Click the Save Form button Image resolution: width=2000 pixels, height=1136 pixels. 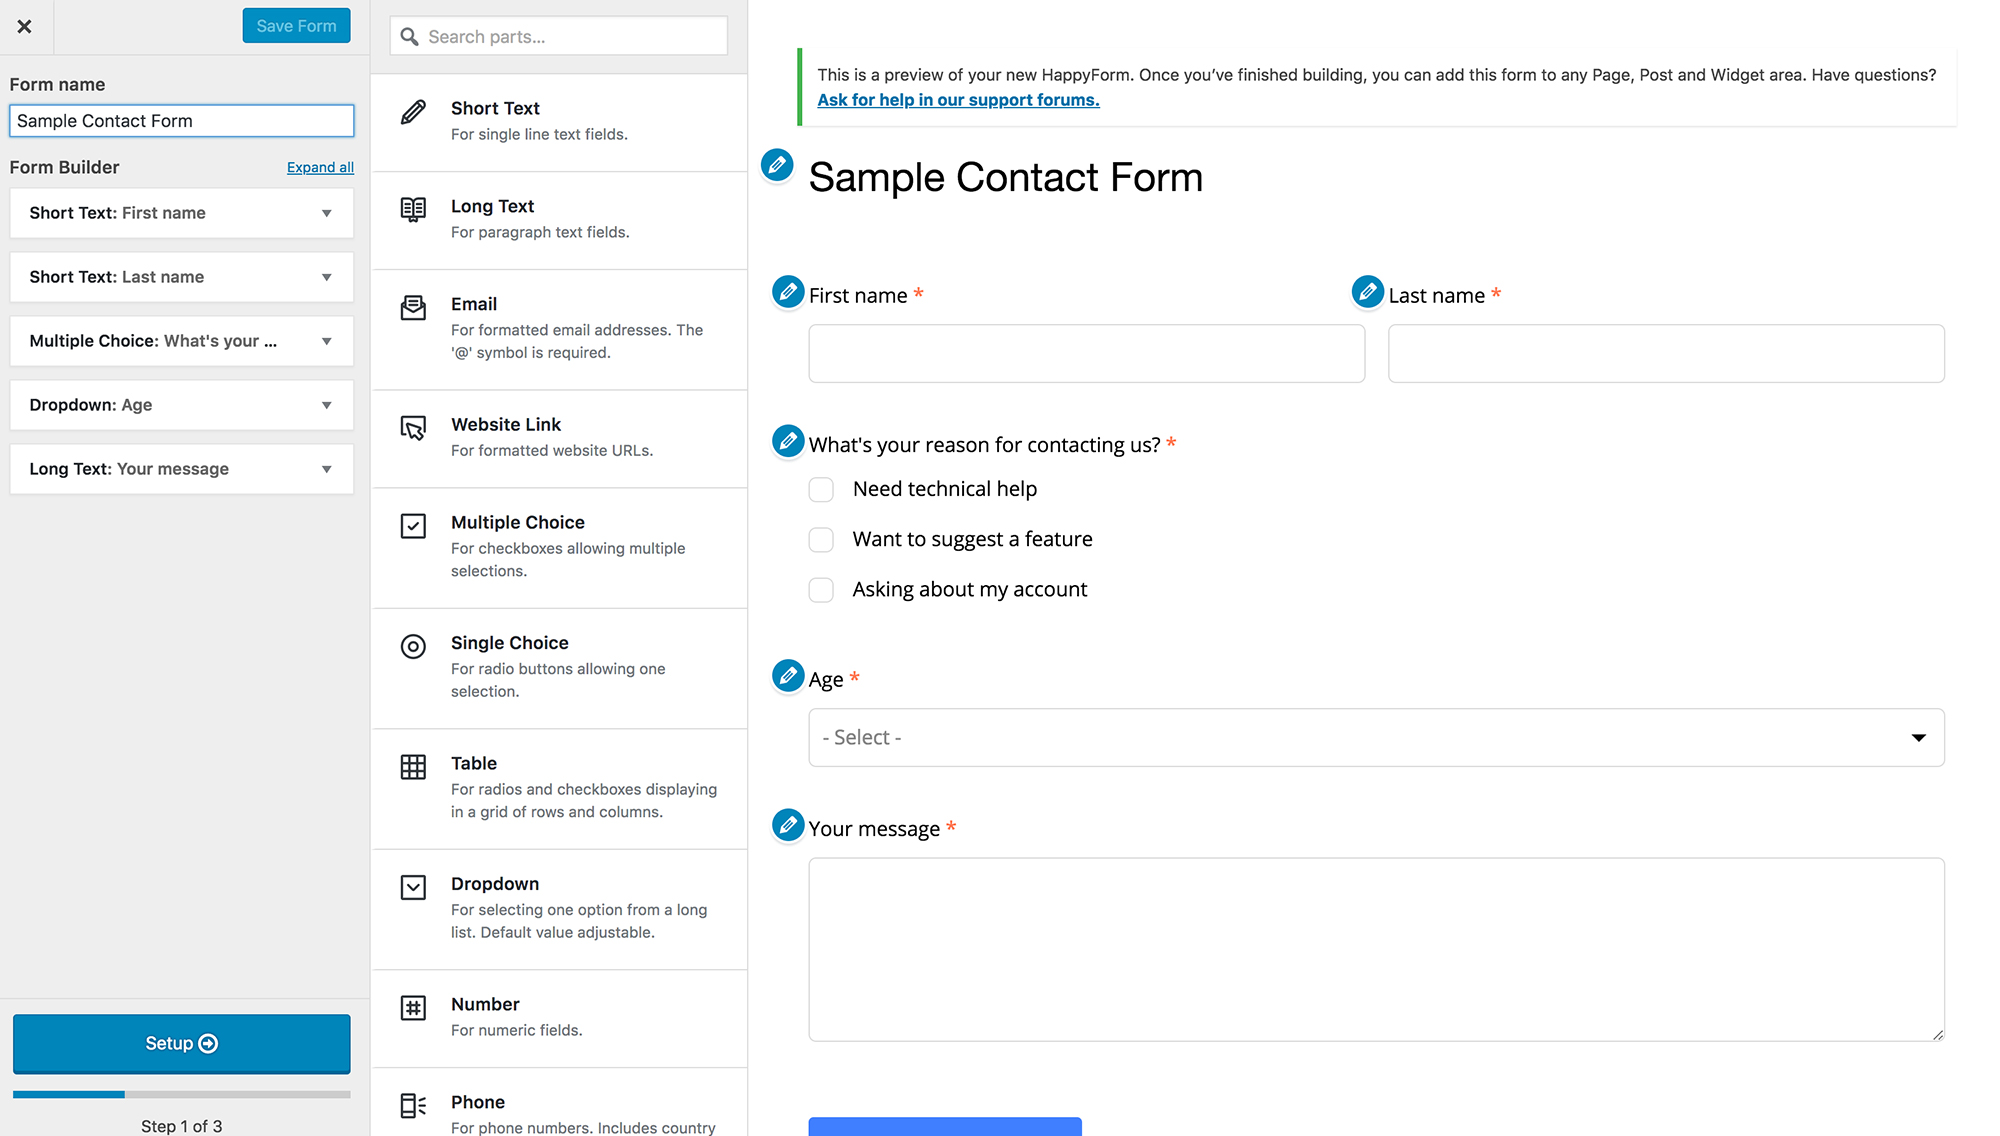click(x=296, y=26)
